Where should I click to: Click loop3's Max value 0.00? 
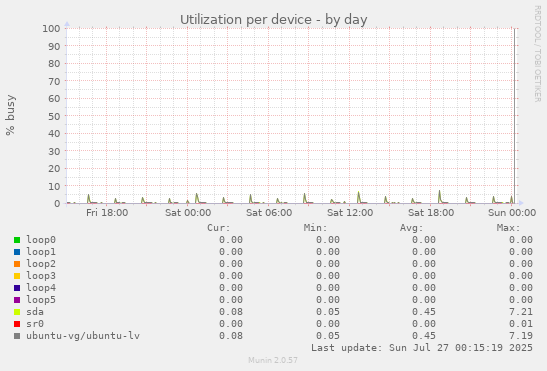(x=521, y=276)
